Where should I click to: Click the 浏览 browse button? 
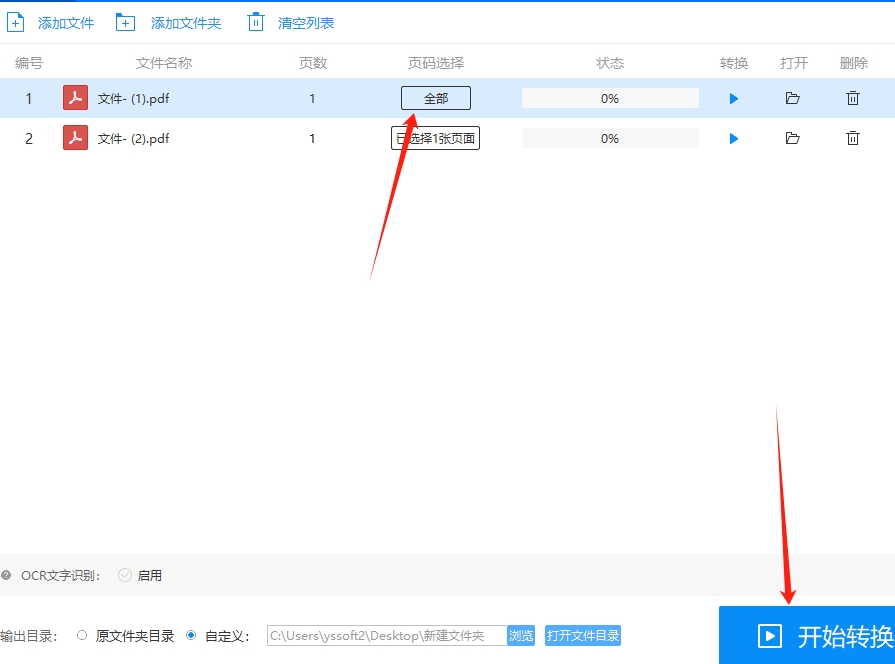click(521, 635)
